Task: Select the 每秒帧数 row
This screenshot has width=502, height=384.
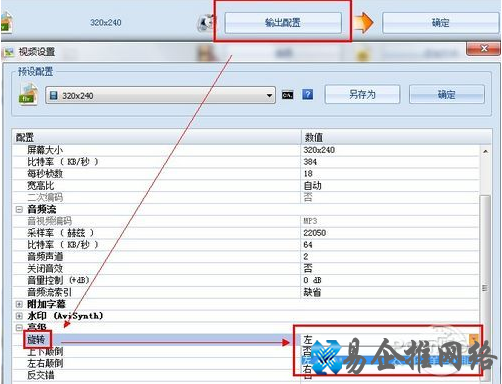Action: tap(246, 174)
